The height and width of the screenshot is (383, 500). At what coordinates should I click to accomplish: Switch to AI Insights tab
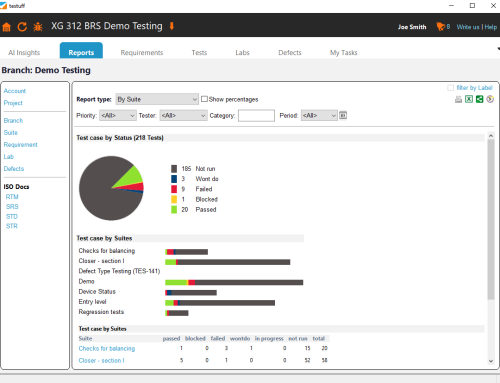[x=24, y=53]
